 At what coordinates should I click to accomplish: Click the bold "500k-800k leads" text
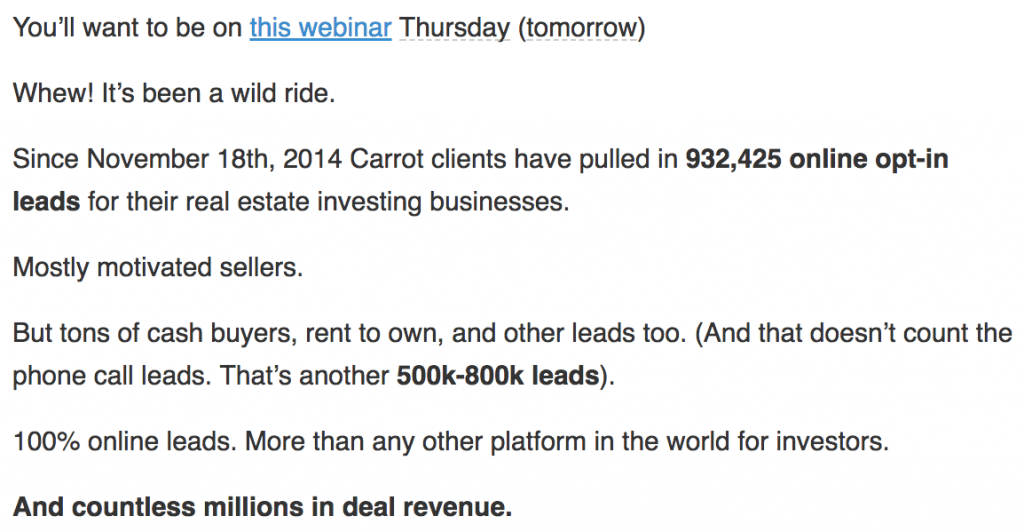click(497, 375)
